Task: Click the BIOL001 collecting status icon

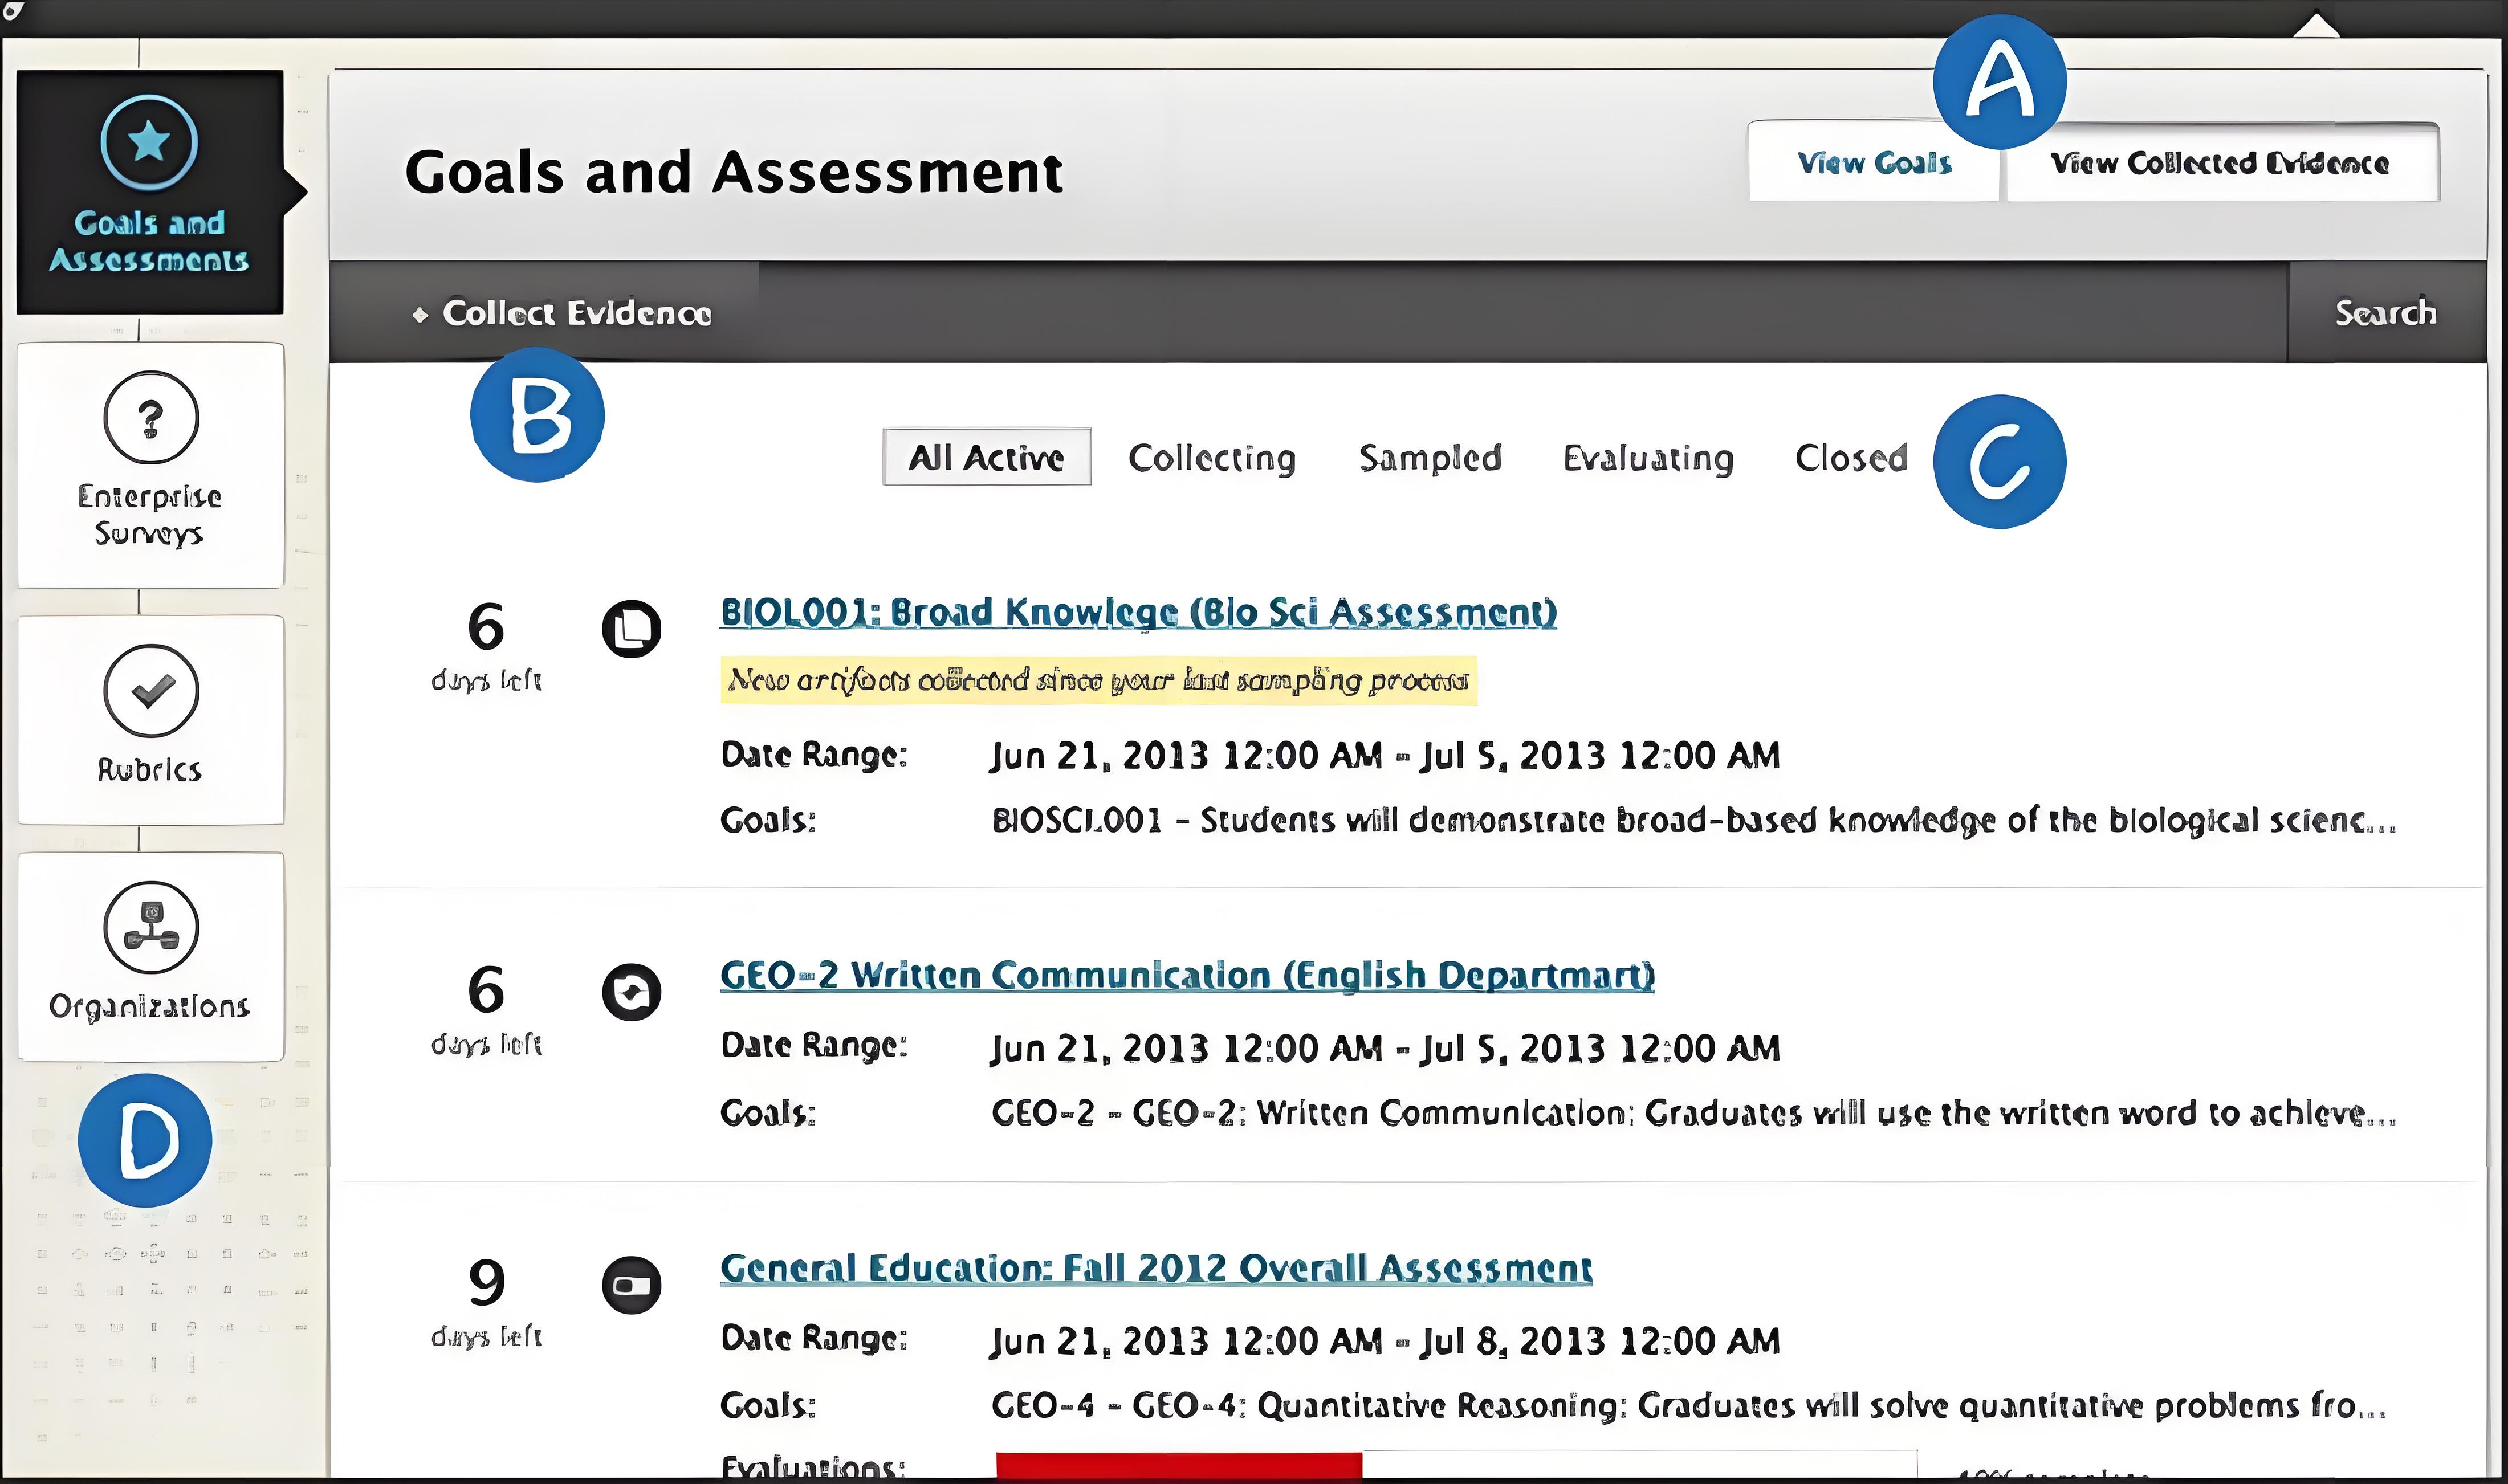Action: click(631, 629)
